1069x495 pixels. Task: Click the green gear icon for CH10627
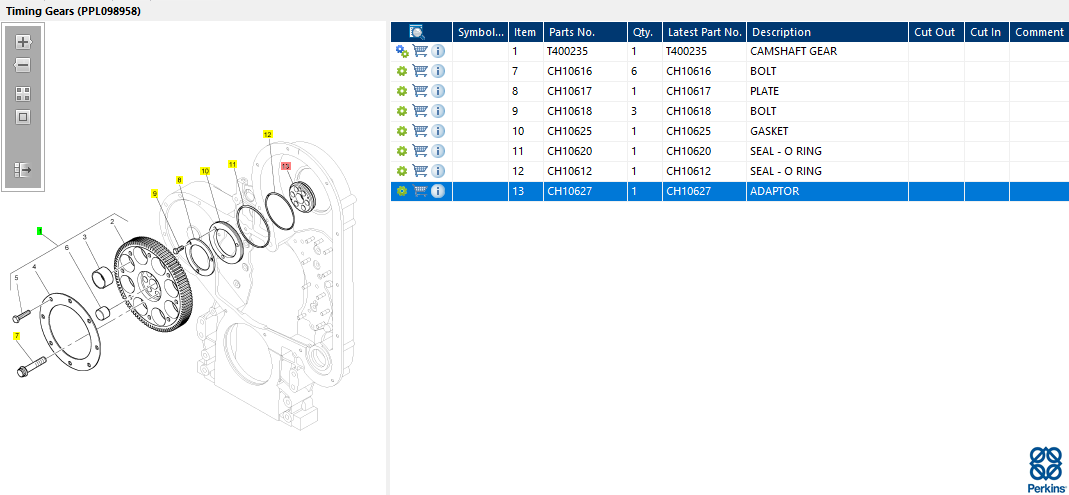pos(402,192)
